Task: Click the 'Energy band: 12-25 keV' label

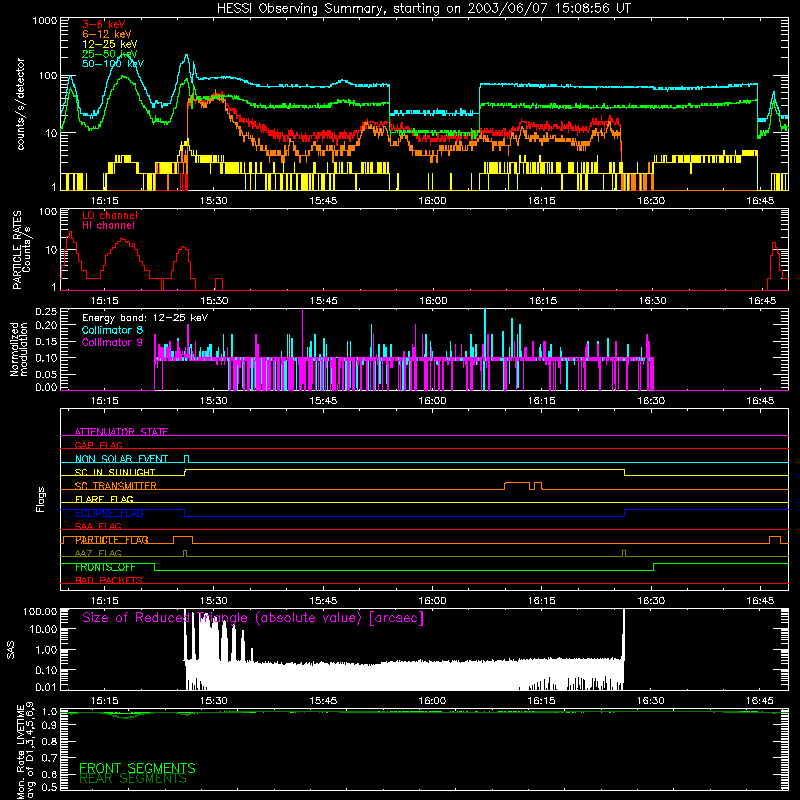Action: point(145,318)
